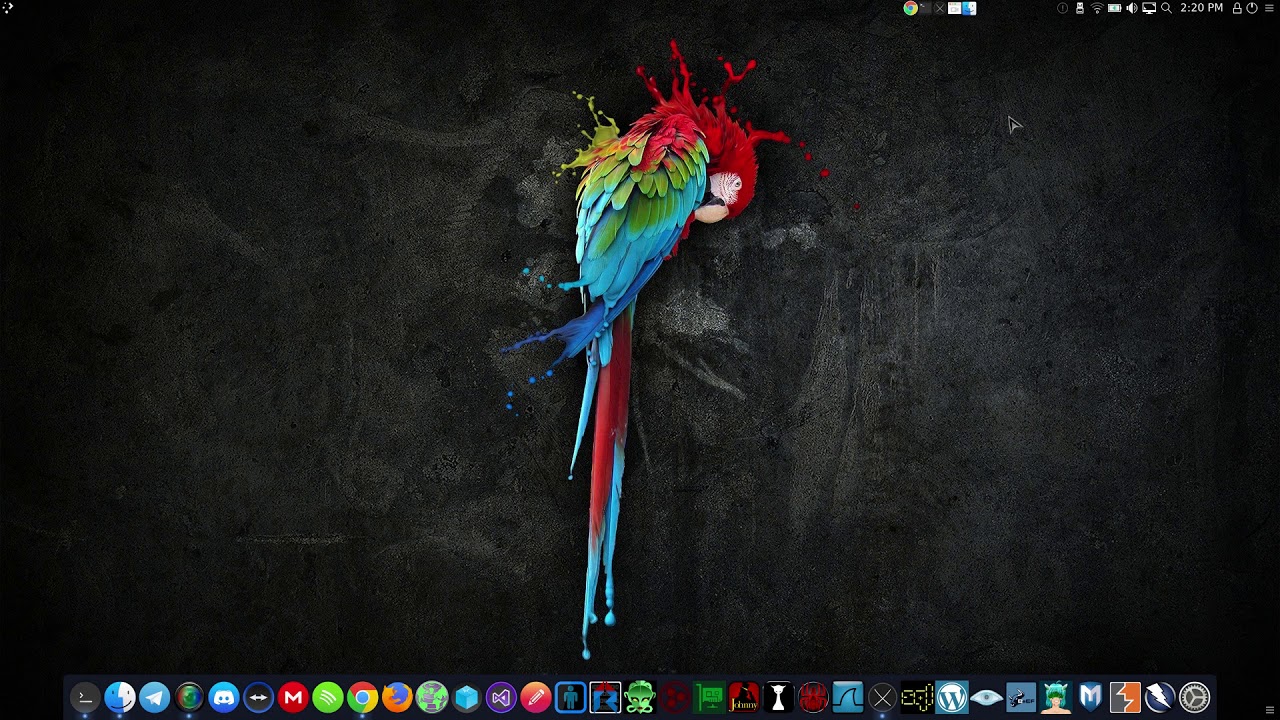
Task: Open the applications menu at top-left corner
Action: coord(8,8)
